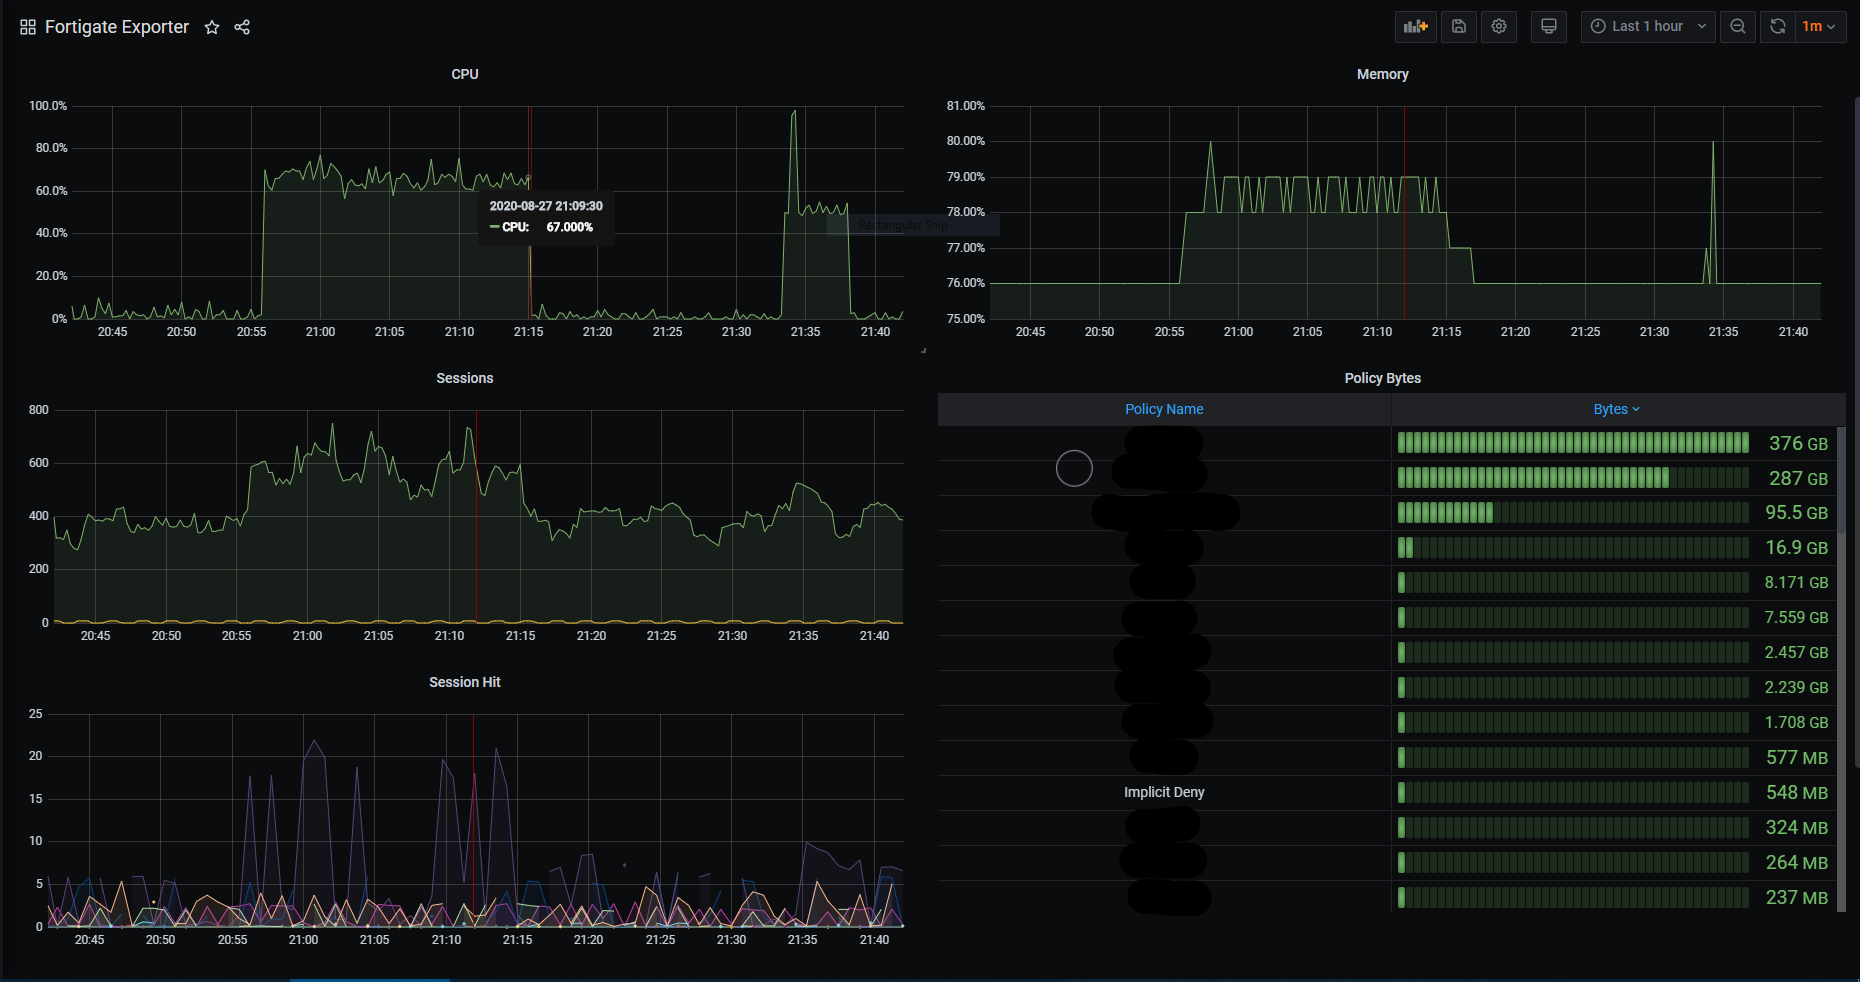Open the Policy Bytes panel title menu
The image size is (1860, 982).
[x=1383, y=378]
